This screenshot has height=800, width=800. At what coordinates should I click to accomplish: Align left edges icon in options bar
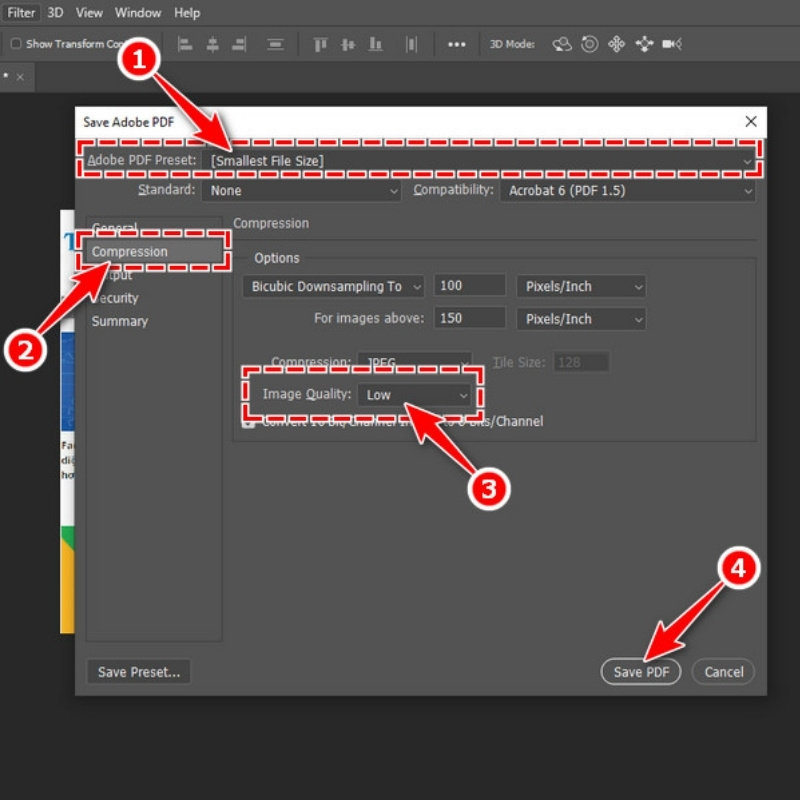(x=185, y=44)
